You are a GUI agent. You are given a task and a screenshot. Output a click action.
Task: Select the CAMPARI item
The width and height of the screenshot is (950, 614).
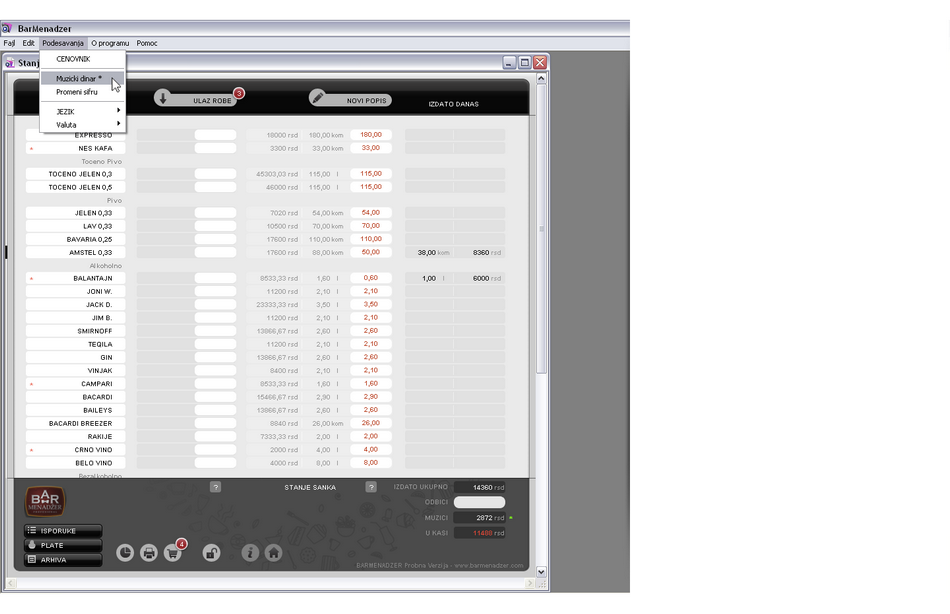(76, 384)
